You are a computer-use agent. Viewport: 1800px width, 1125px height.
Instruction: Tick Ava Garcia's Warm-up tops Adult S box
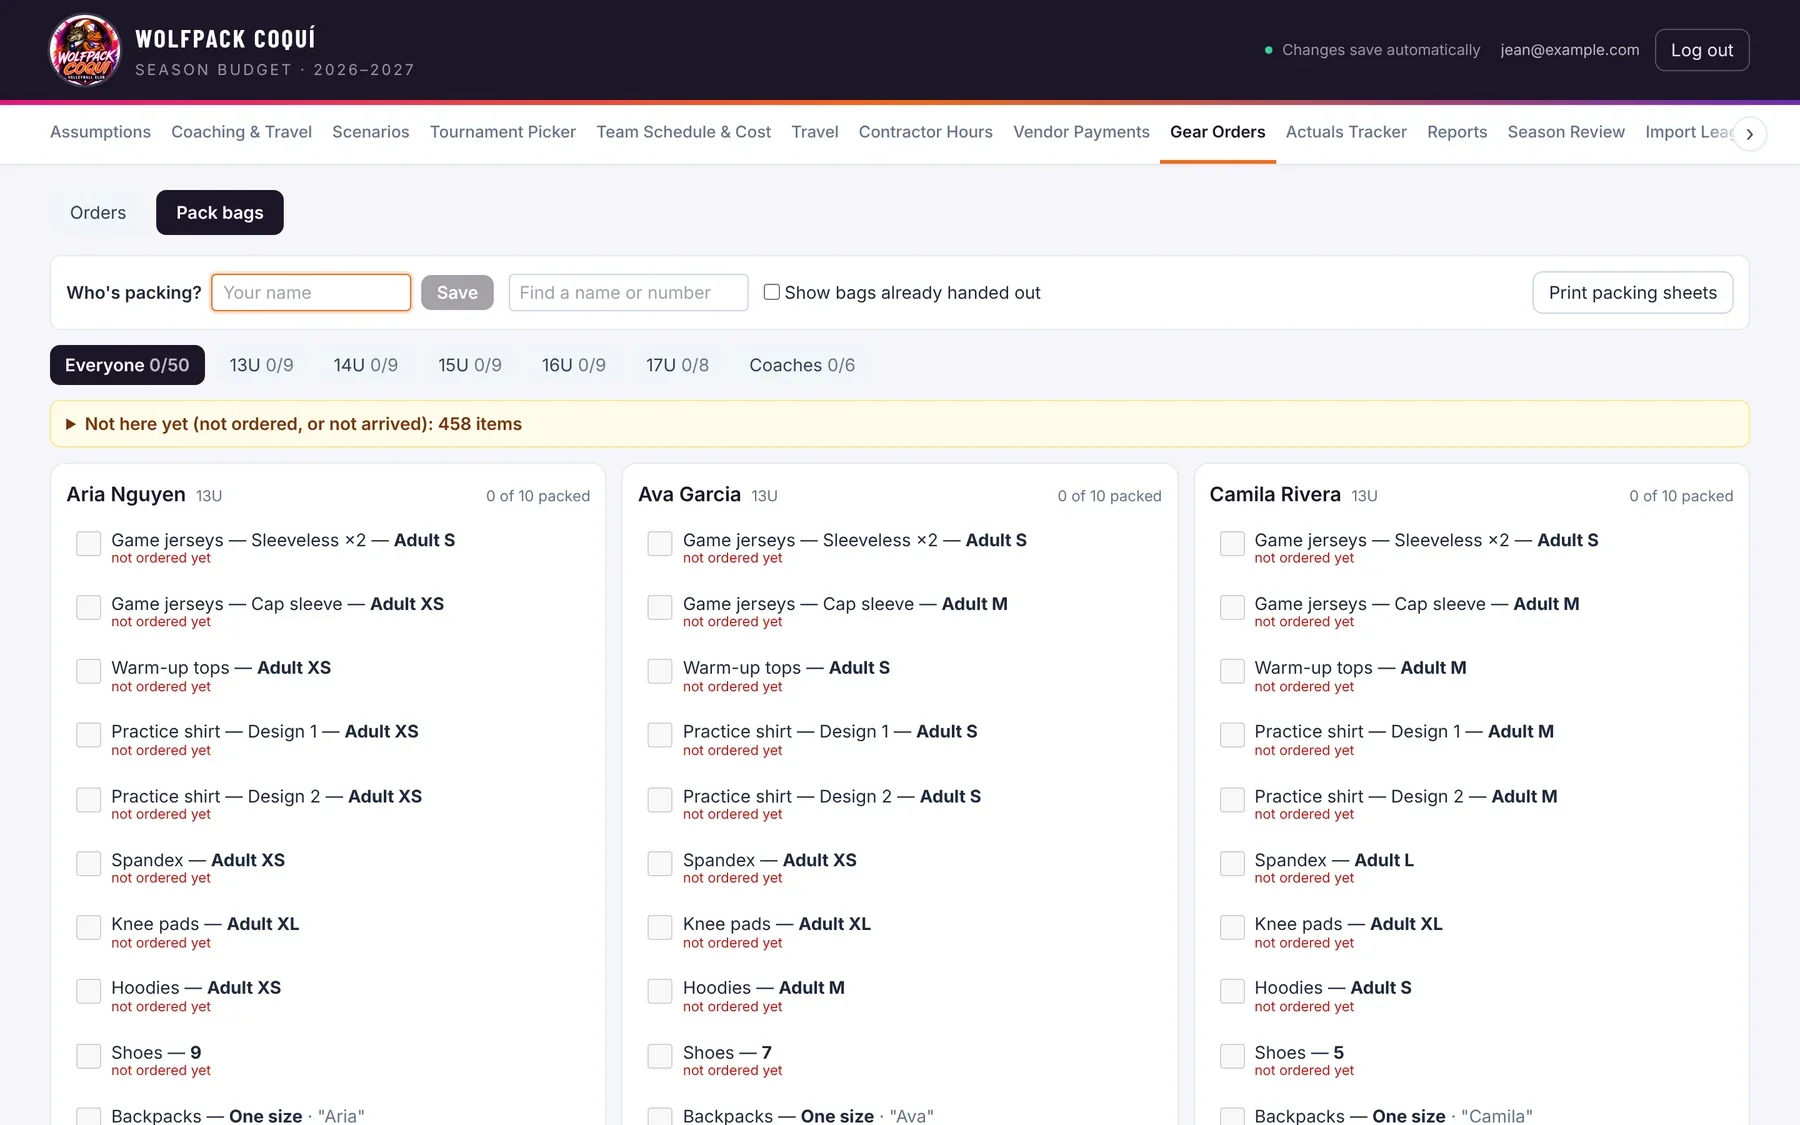[660, 672]
